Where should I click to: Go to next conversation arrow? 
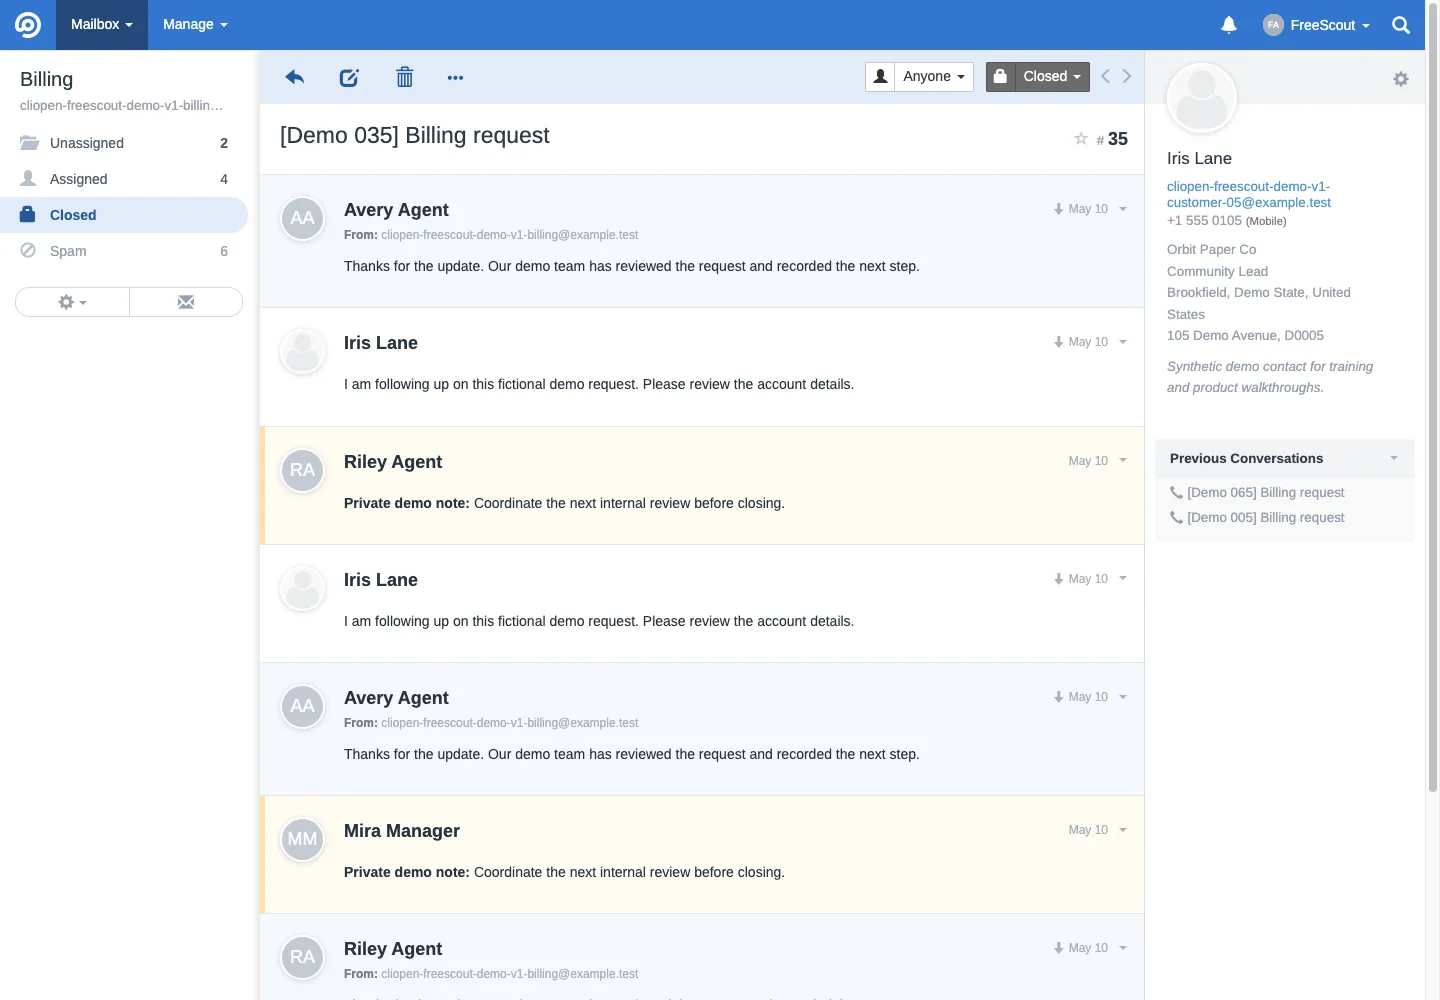[x=1127, y=76]
